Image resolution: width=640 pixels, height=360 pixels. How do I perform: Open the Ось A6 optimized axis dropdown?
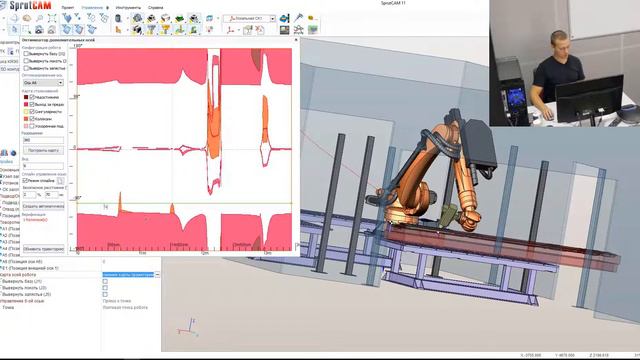point(43,82)
